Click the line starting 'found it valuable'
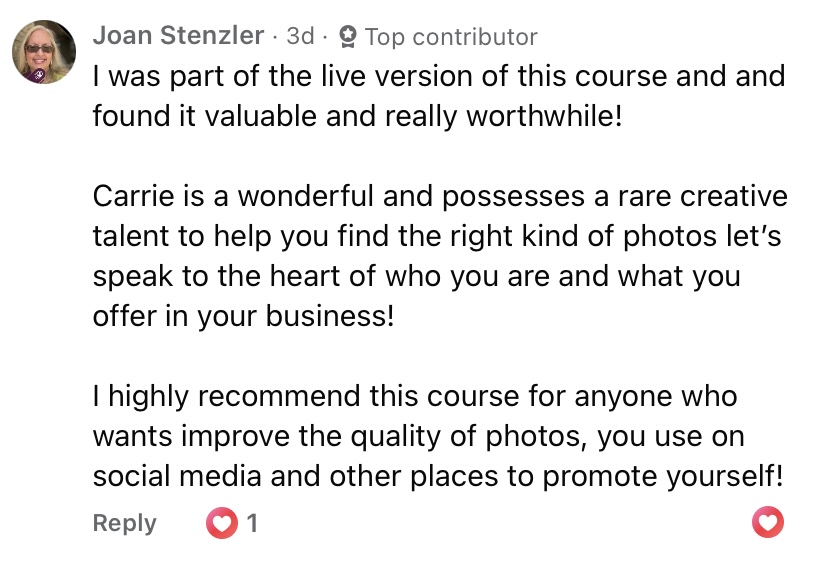Image resolution: width=816 pixels, height=568 pixels. (357, 116)
